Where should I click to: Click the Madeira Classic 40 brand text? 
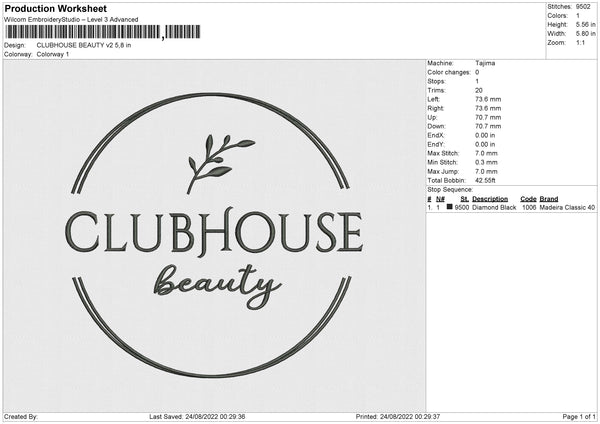tap(567, 207)
